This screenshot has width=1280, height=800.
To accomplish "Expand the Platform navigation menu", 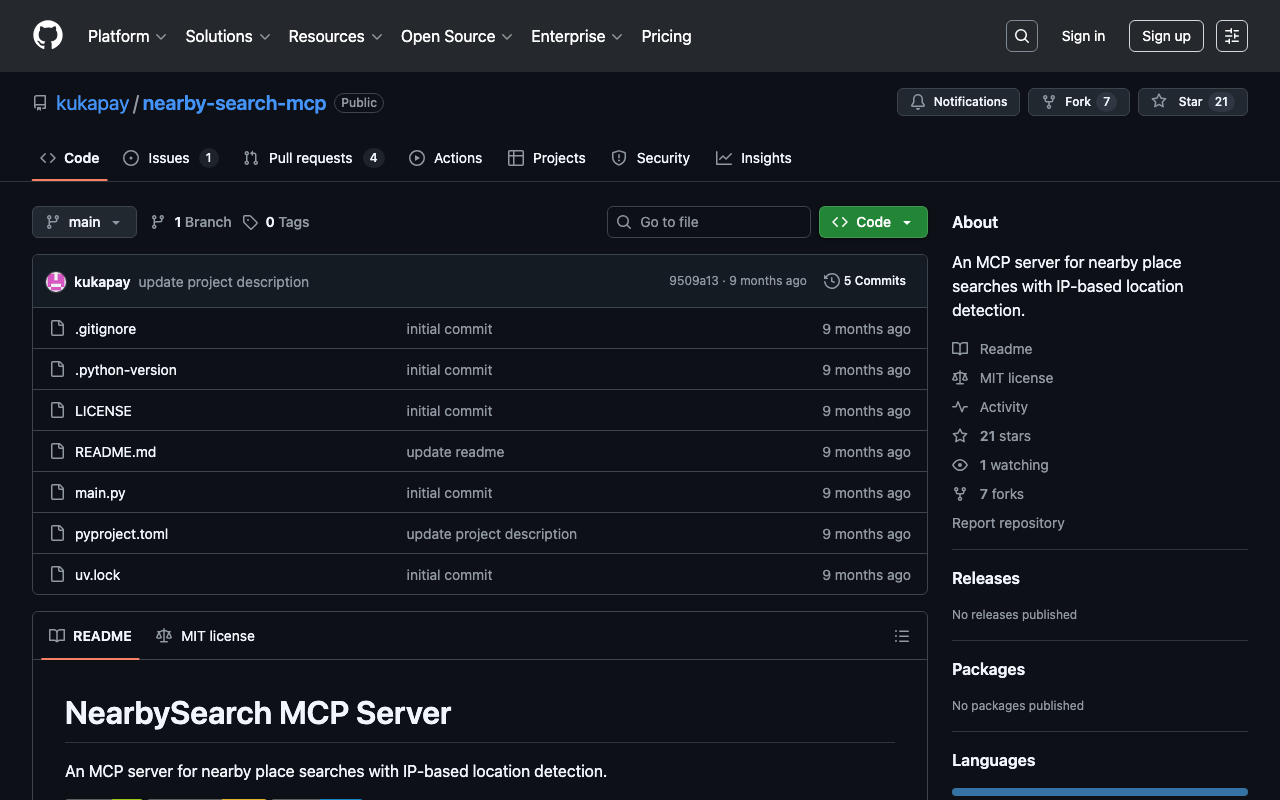I will pos(126,36).
